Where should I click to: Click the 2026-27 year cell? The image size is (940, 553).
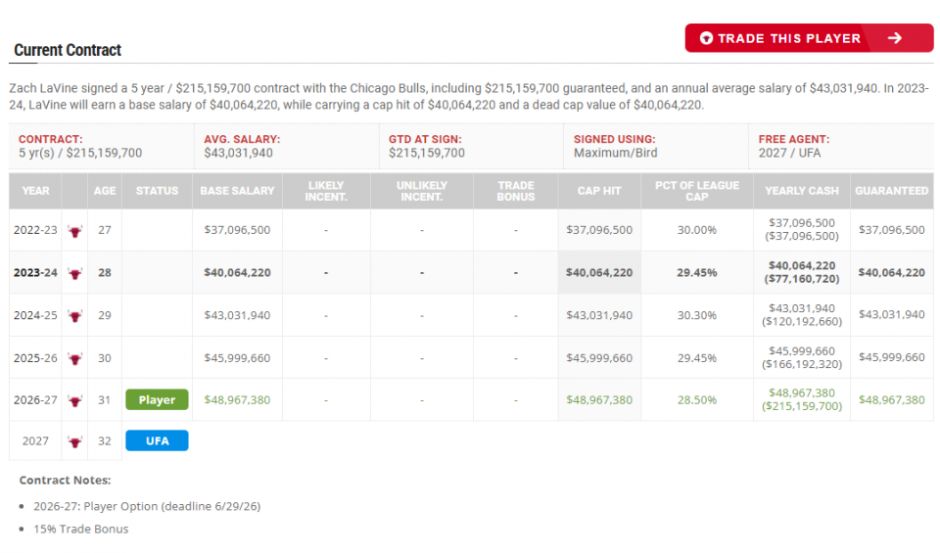coord(35,399)
